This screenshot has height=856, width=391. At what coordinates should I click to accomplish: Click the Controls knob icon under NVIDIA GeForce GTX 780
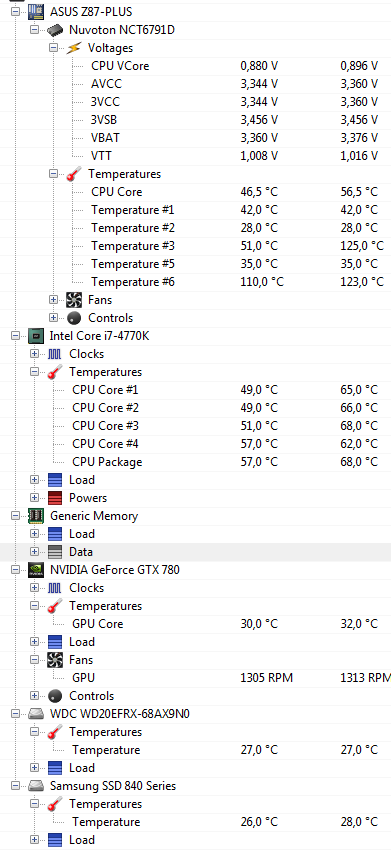(x=55, y=696)
